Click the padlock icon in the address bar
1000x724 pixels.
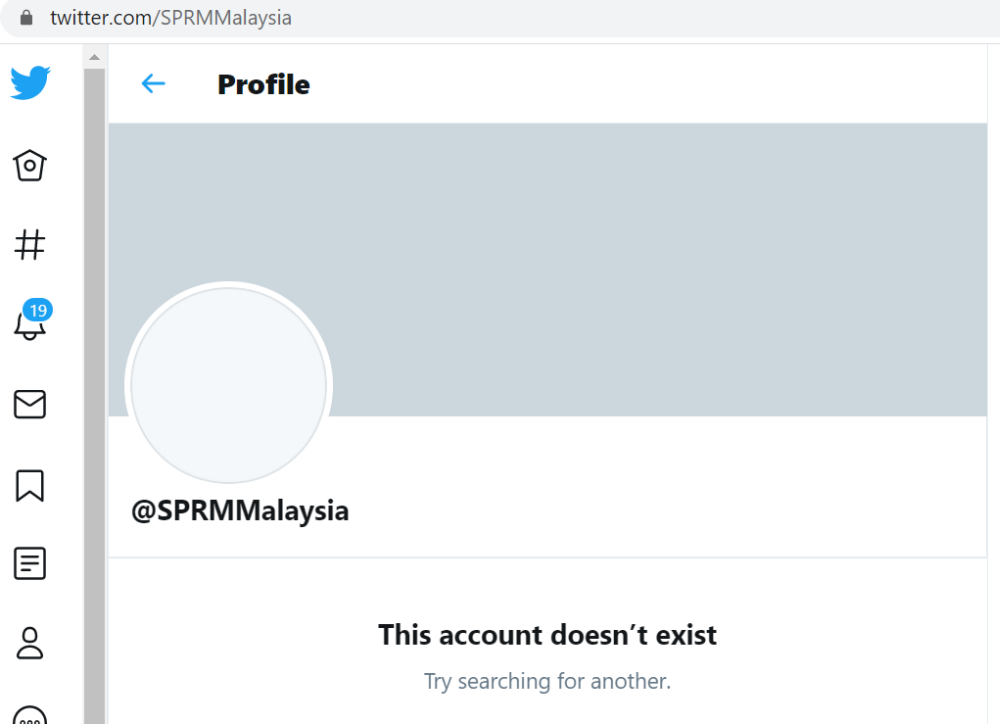click(25, 16)
